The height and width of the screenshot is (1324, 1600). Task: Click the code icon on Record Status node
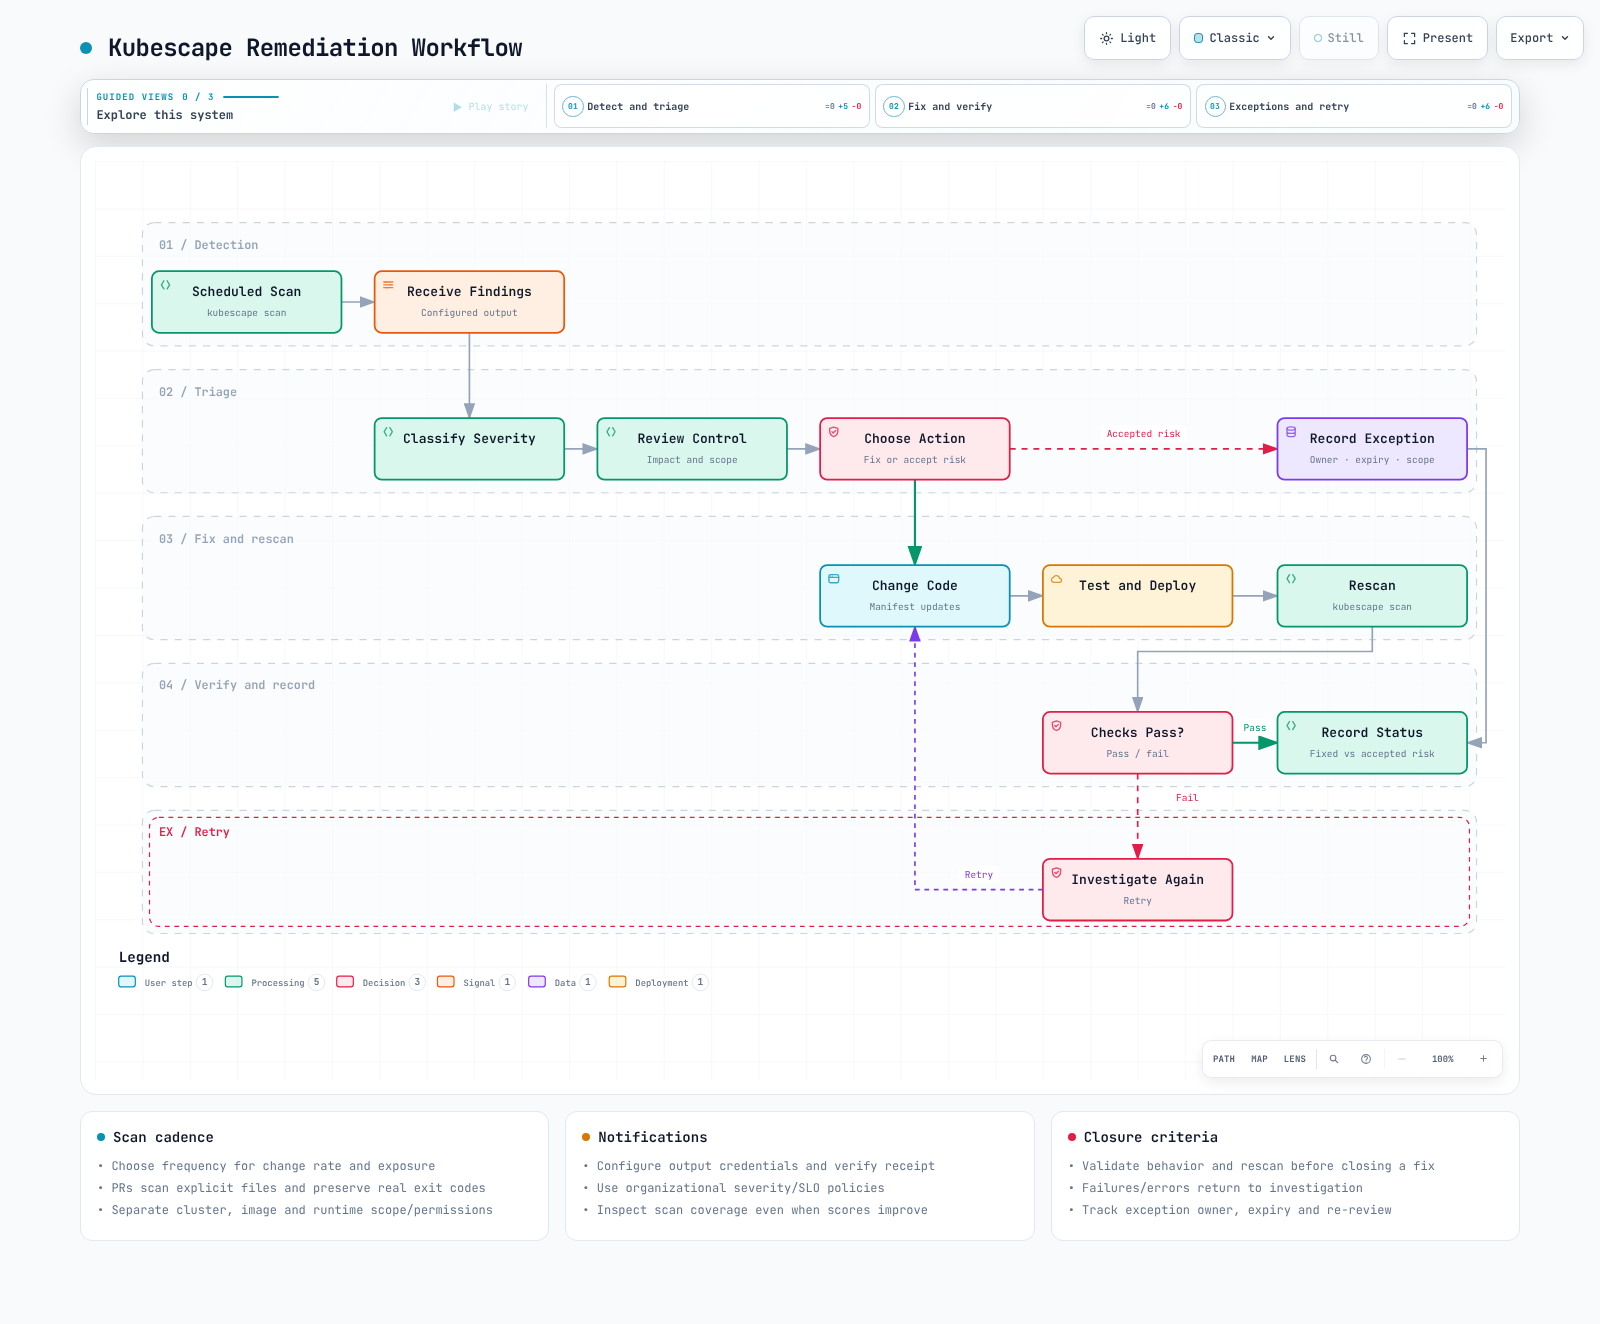(x=1291, y=726)
